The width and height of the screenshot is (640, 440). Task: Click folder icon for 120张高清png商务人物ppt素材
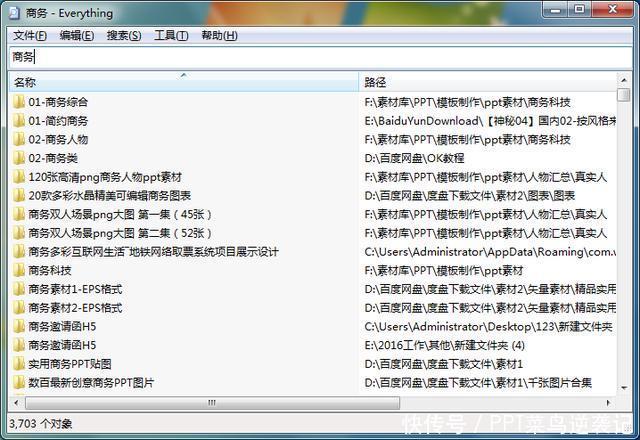[19, 177]
